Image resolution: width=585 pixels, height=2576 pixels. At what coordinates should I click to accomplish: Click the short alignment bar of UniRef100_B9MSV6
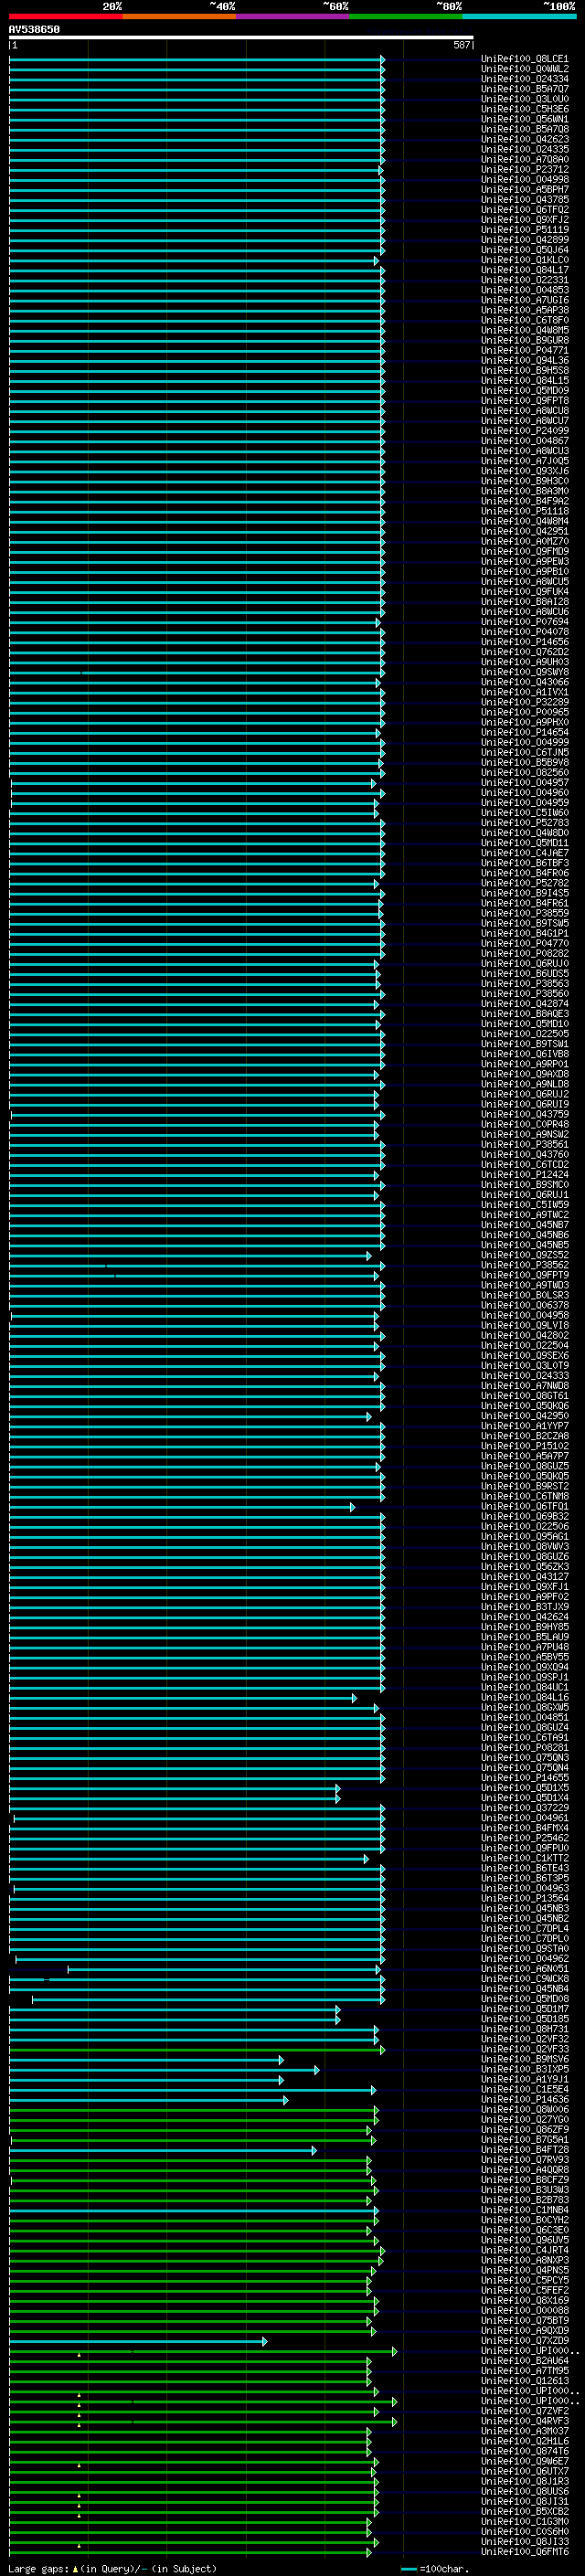tap(146, 2060)
